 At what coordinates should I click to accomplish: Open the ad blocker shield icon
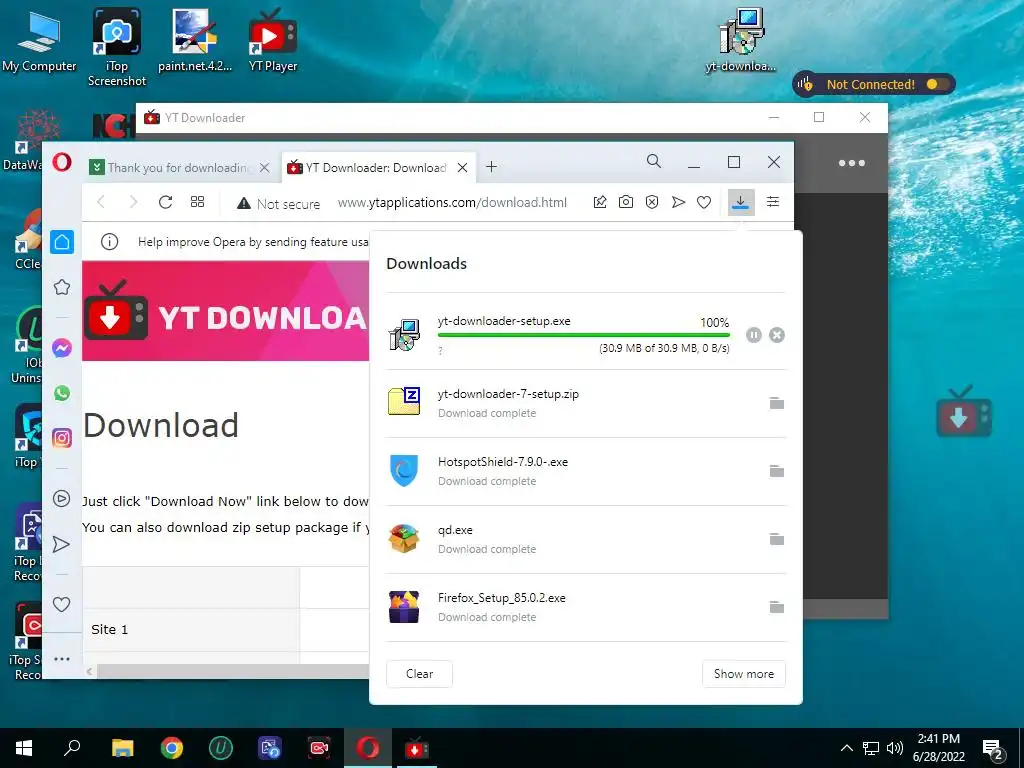click(x=652, y=202)
